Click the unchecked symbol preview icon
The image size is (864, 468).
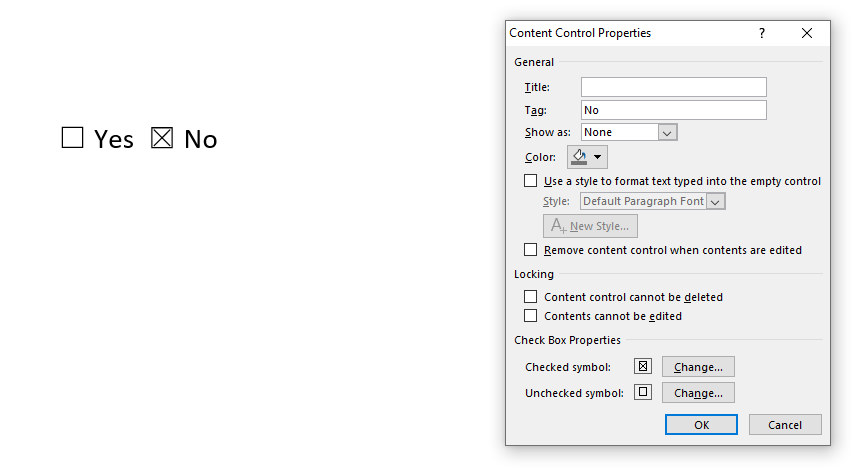[643, 393]
